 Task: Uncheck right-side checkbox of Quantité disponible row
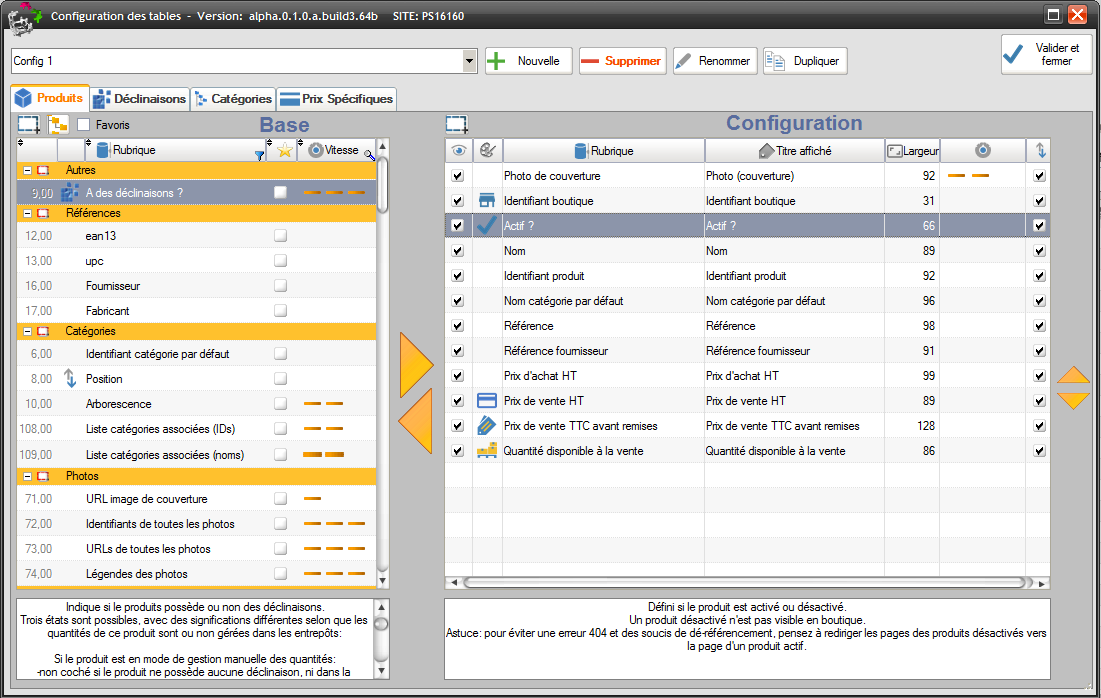pos(1039,451)
